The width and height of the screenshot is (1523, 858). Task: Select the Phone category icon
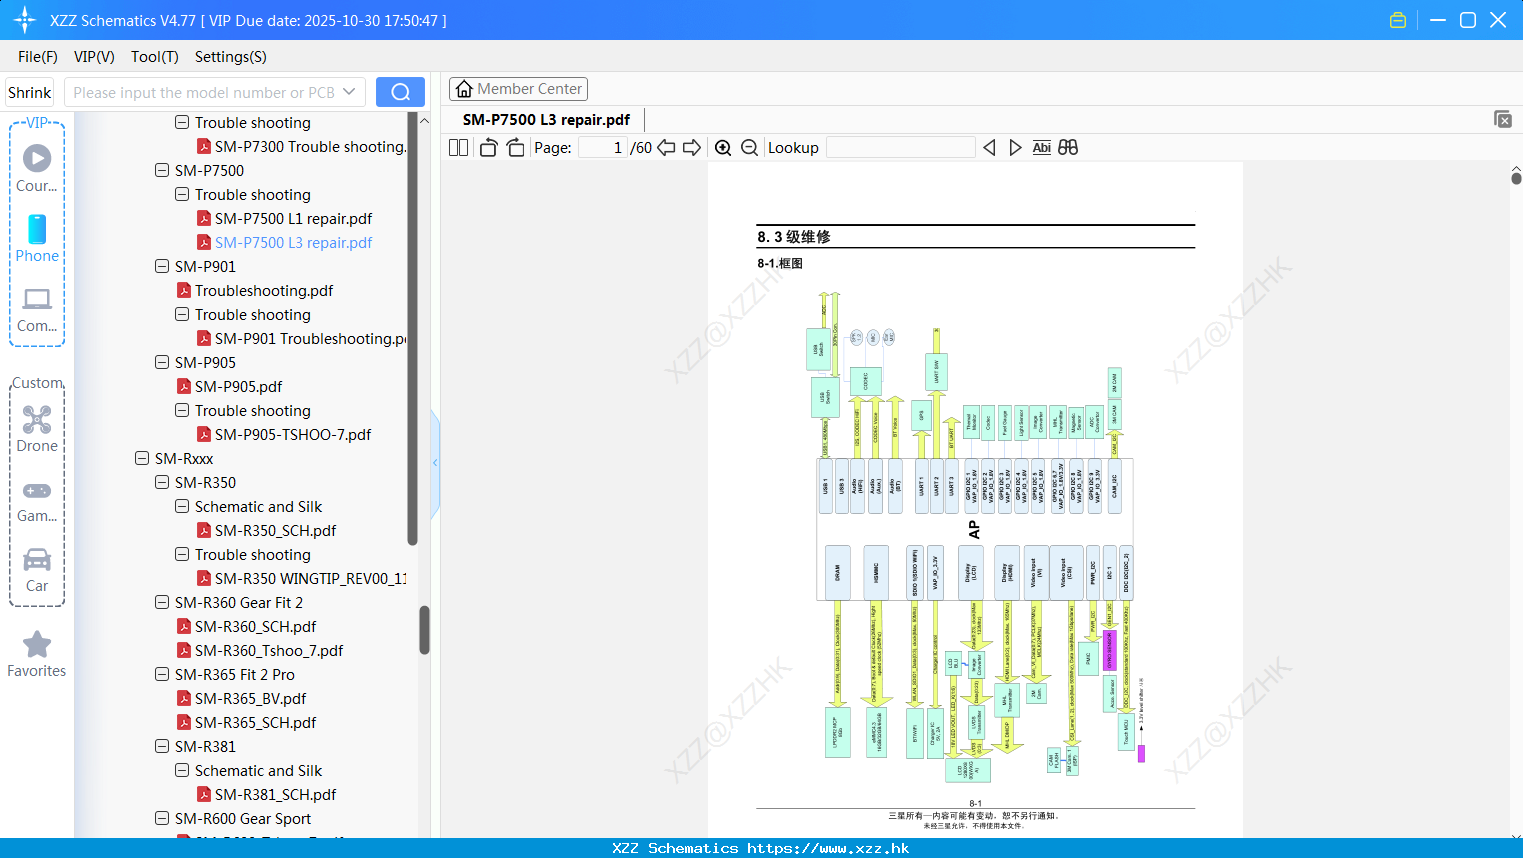coord(37,238)
